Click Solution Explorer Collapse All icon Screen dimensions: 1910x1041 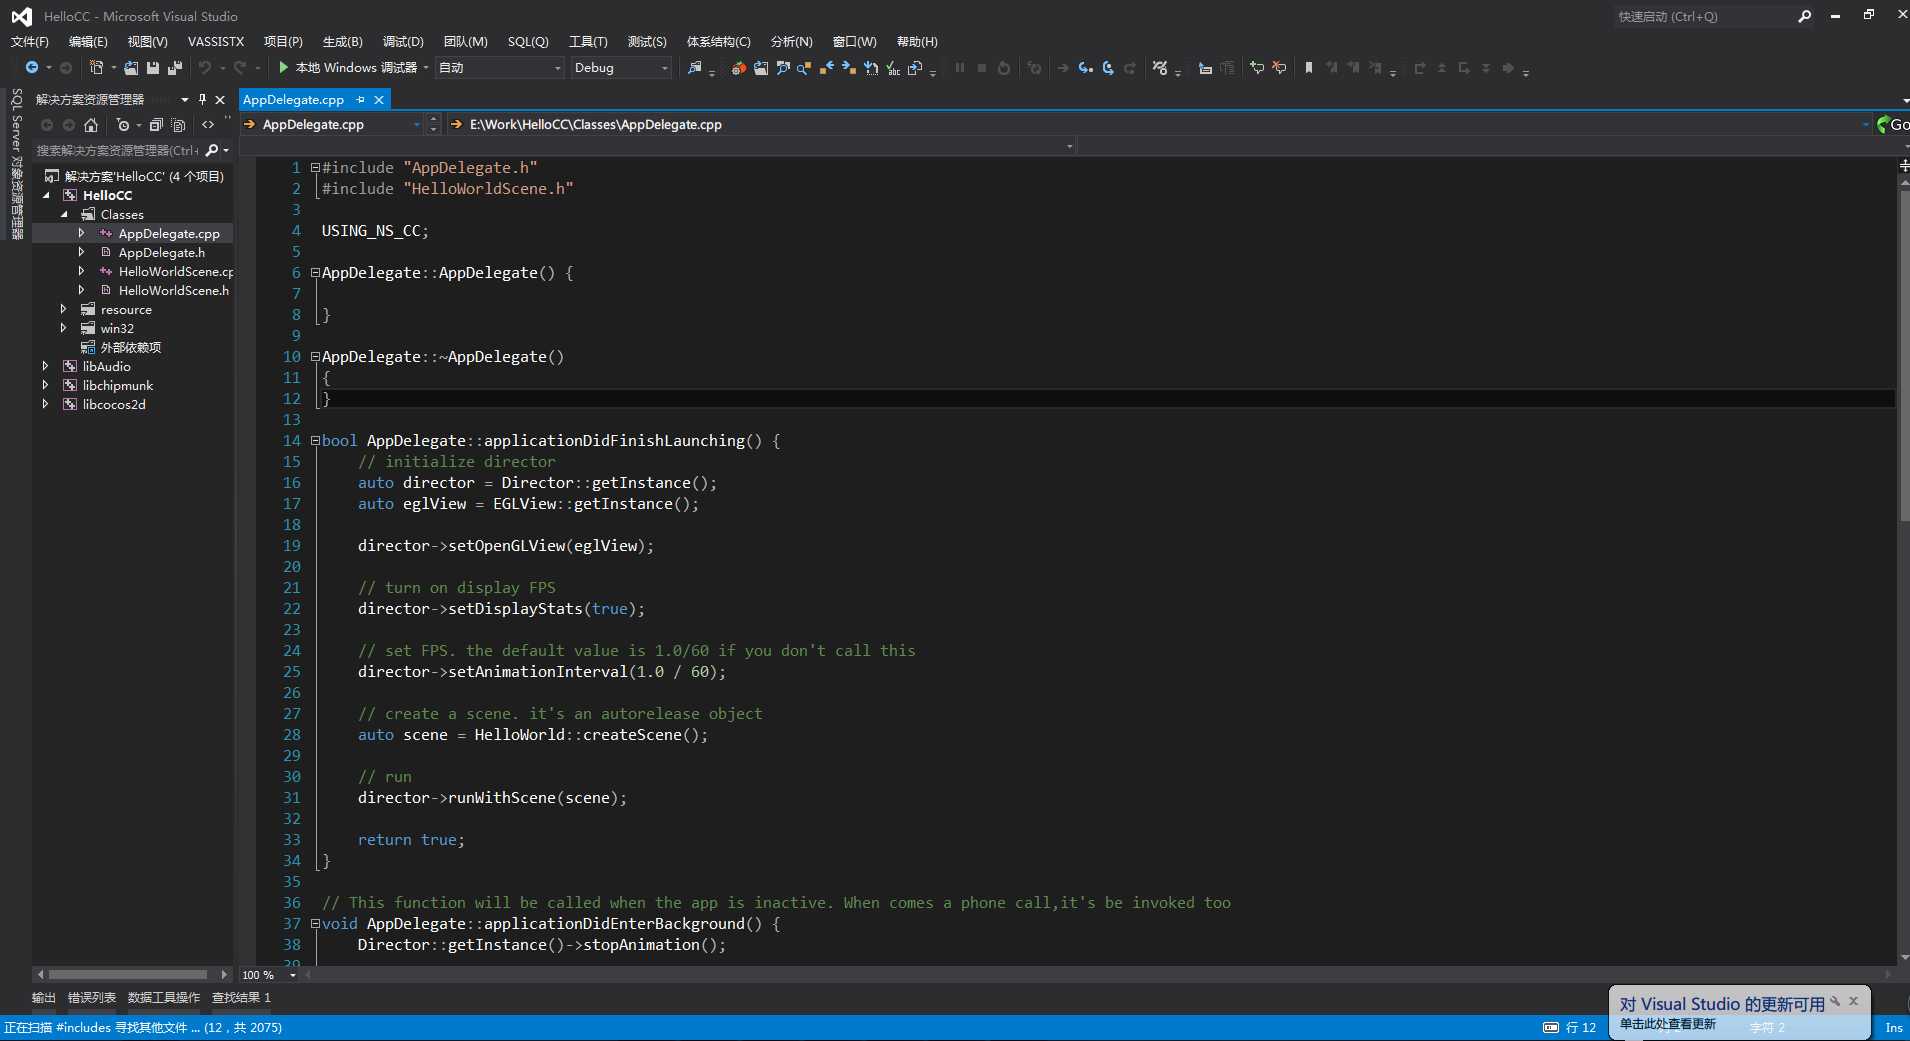coord(156,125)
